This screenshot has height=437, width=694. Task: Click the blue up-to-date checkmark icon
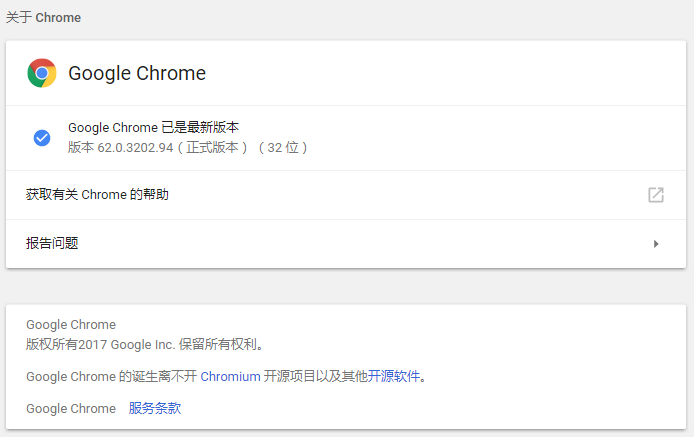point(42,138)
